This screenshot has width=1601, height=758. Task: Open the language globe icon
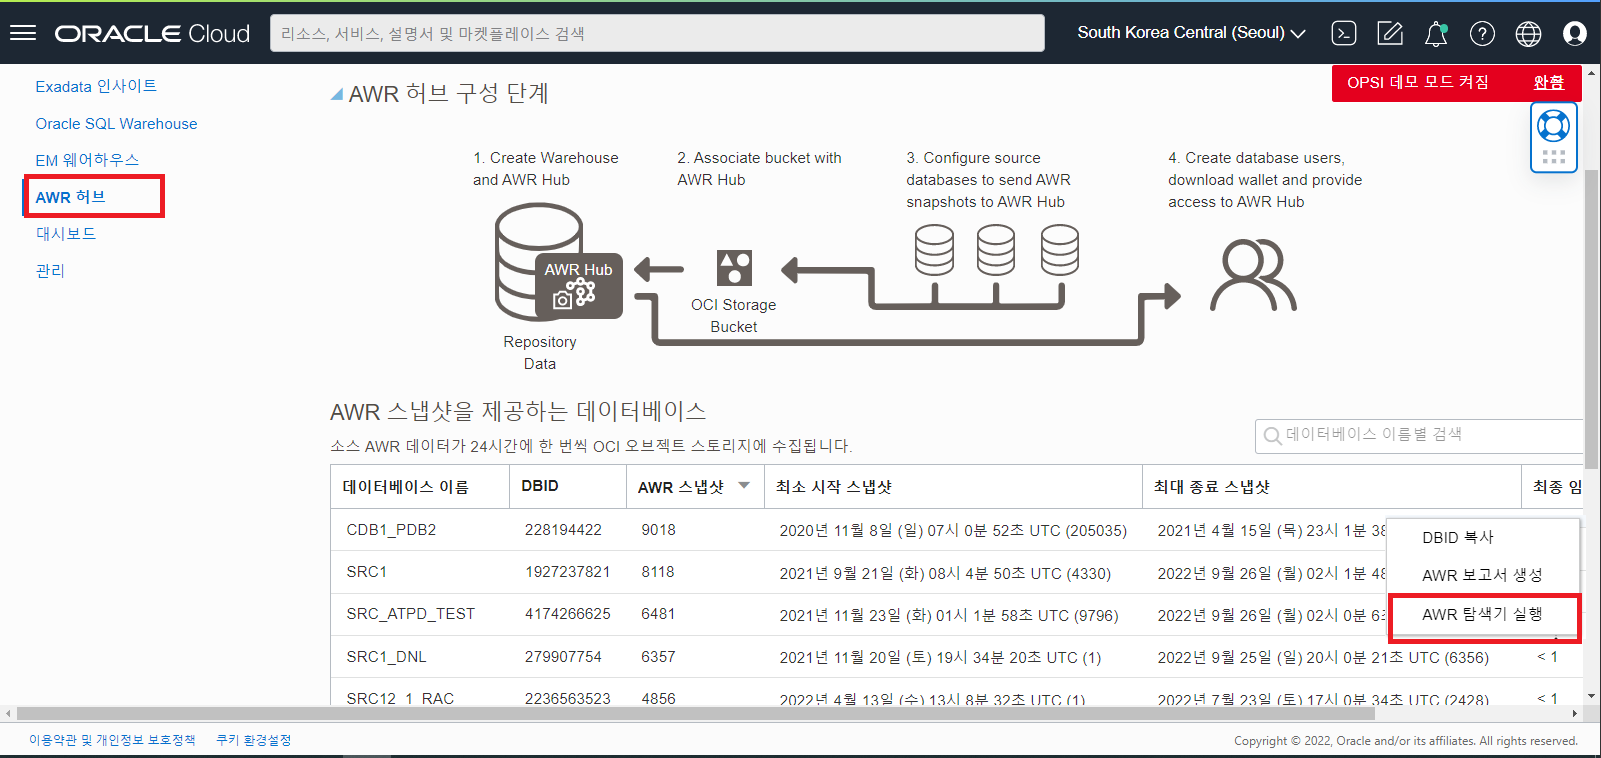click(1528, 33)
